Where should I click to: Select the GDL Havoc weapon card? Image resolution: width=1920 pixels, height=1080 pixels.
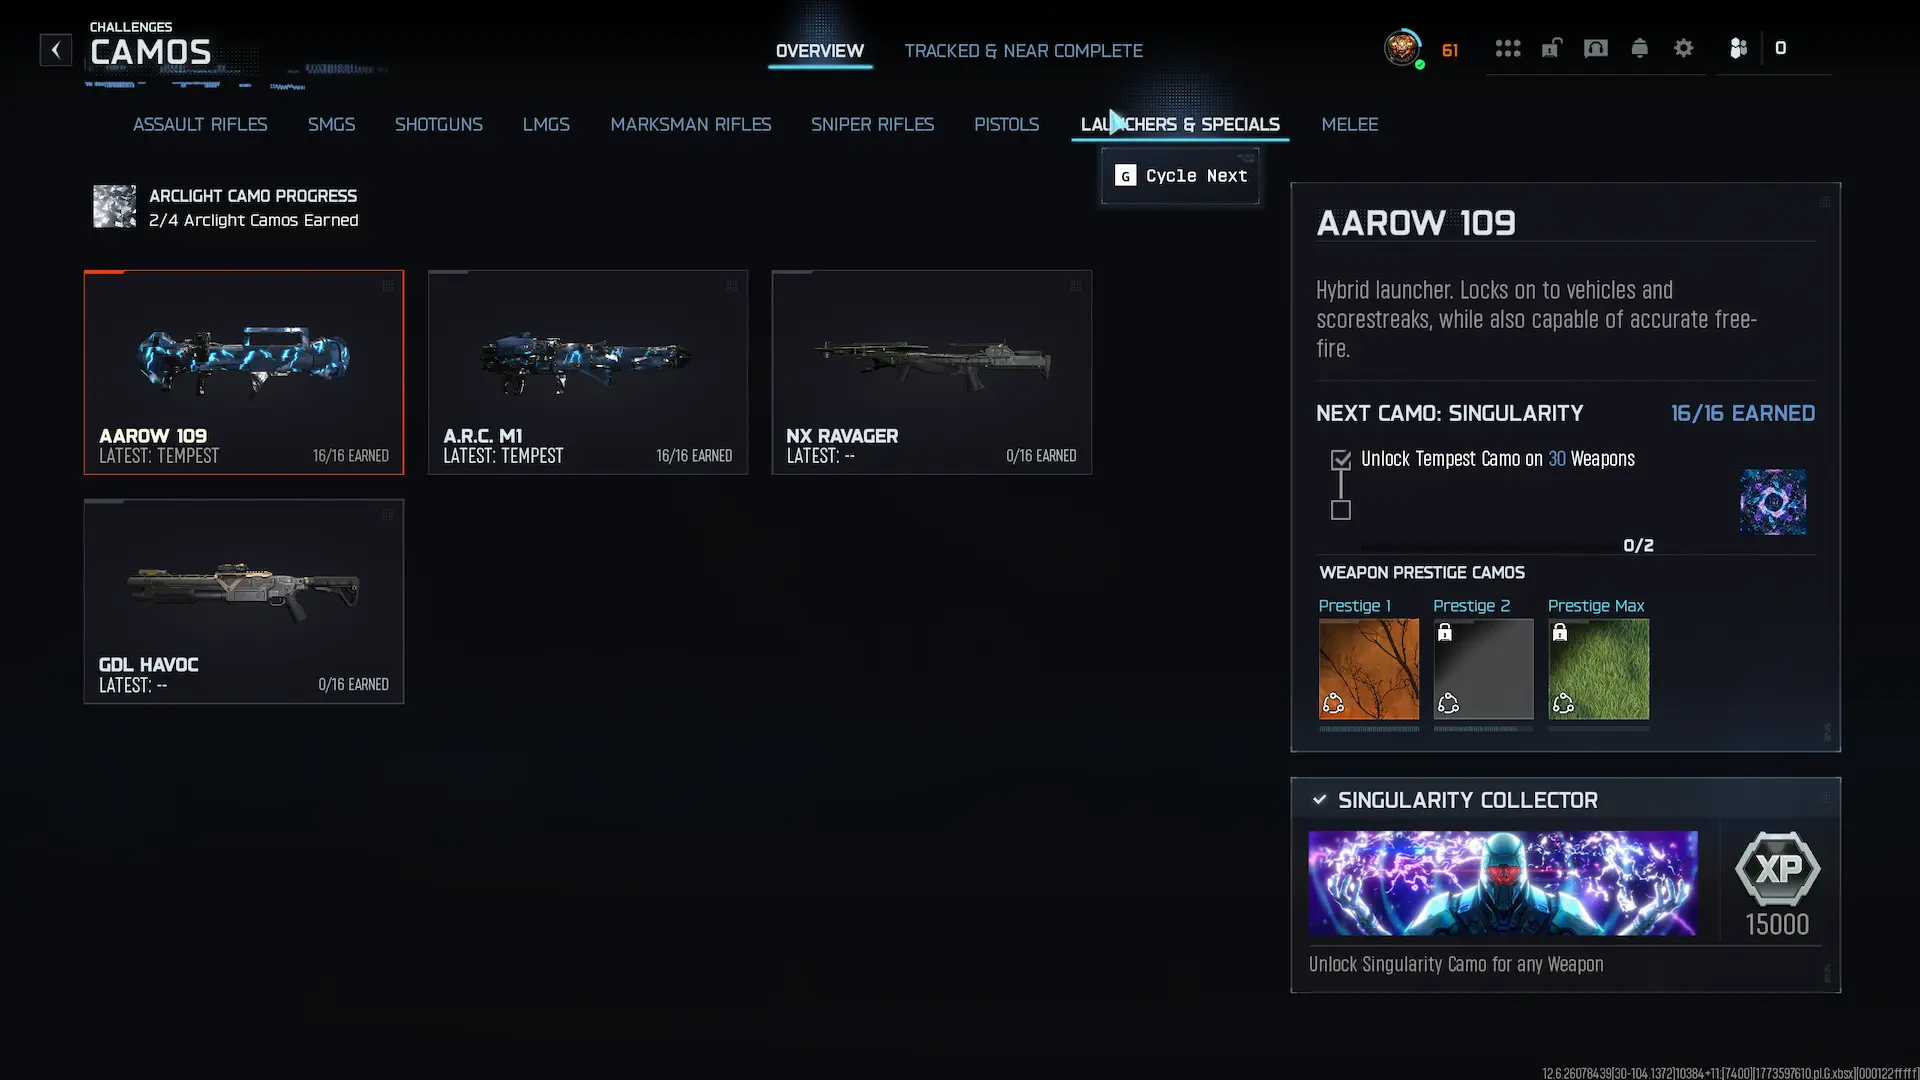click(x=244, y=601)
